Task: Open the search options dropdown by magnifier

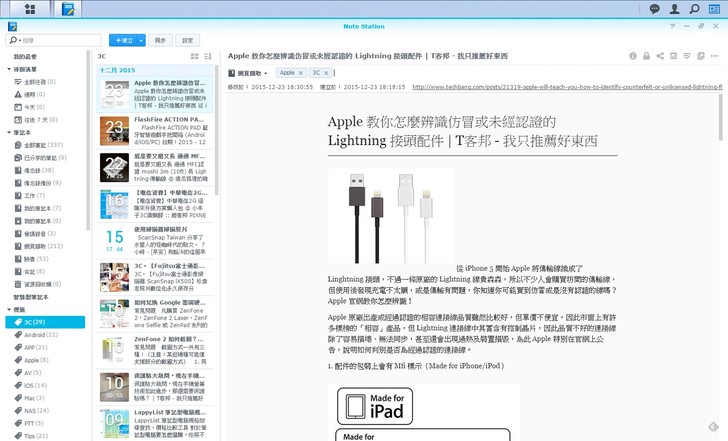Action: coord(14,40)
